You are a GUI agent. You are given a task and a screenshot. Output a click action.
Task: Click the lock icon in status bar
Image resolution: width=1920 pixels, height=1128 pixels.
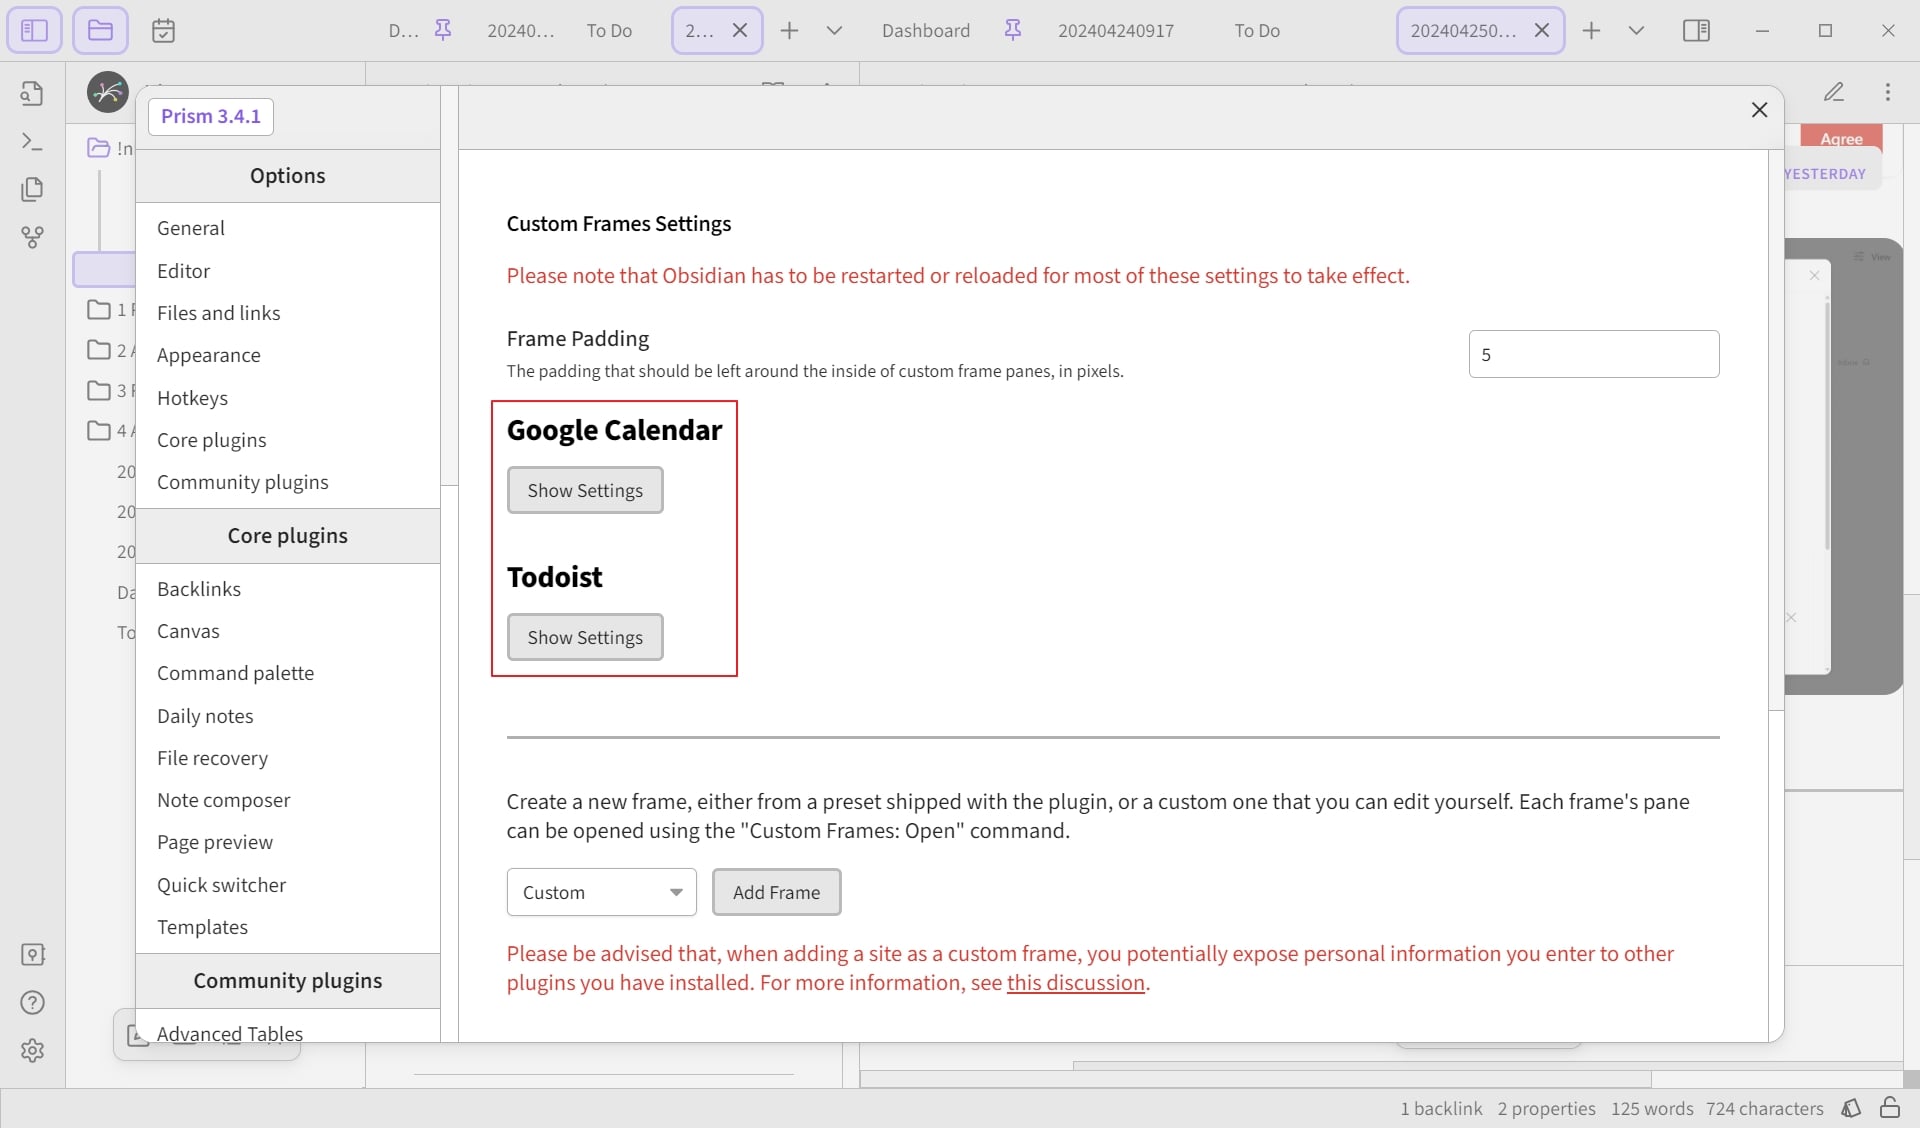[x=1890, y=1108]
